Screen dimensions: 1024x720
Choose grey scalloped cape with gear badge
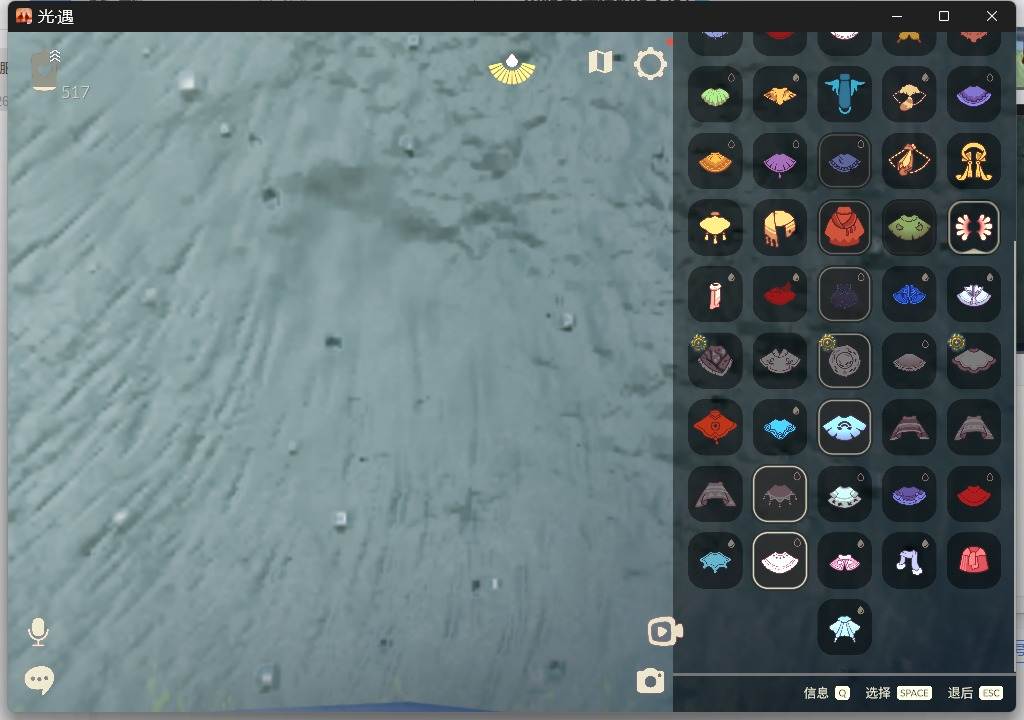[x=973, y=361]
